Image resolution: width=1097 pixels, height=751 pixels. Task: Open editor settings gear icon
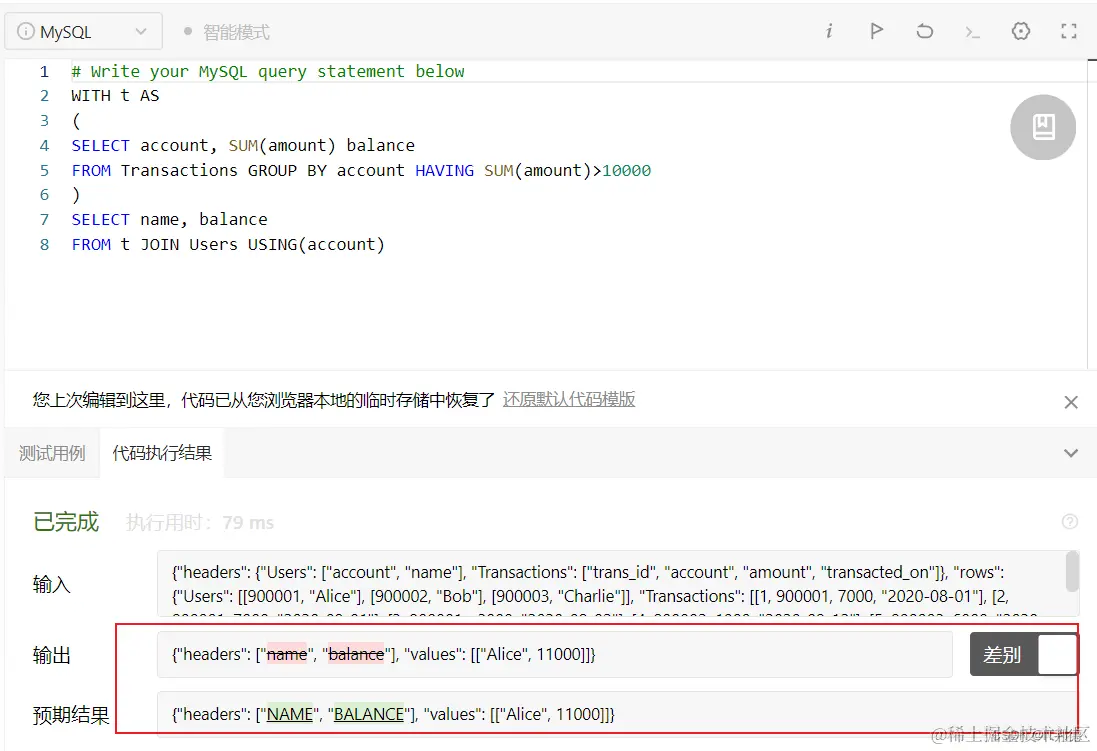(1021, 31)
